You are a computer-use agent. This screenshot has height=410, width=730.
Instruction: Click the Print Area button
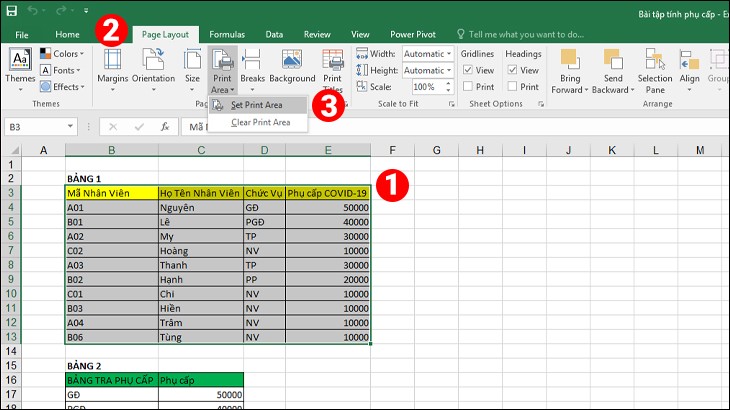point(223,70)
